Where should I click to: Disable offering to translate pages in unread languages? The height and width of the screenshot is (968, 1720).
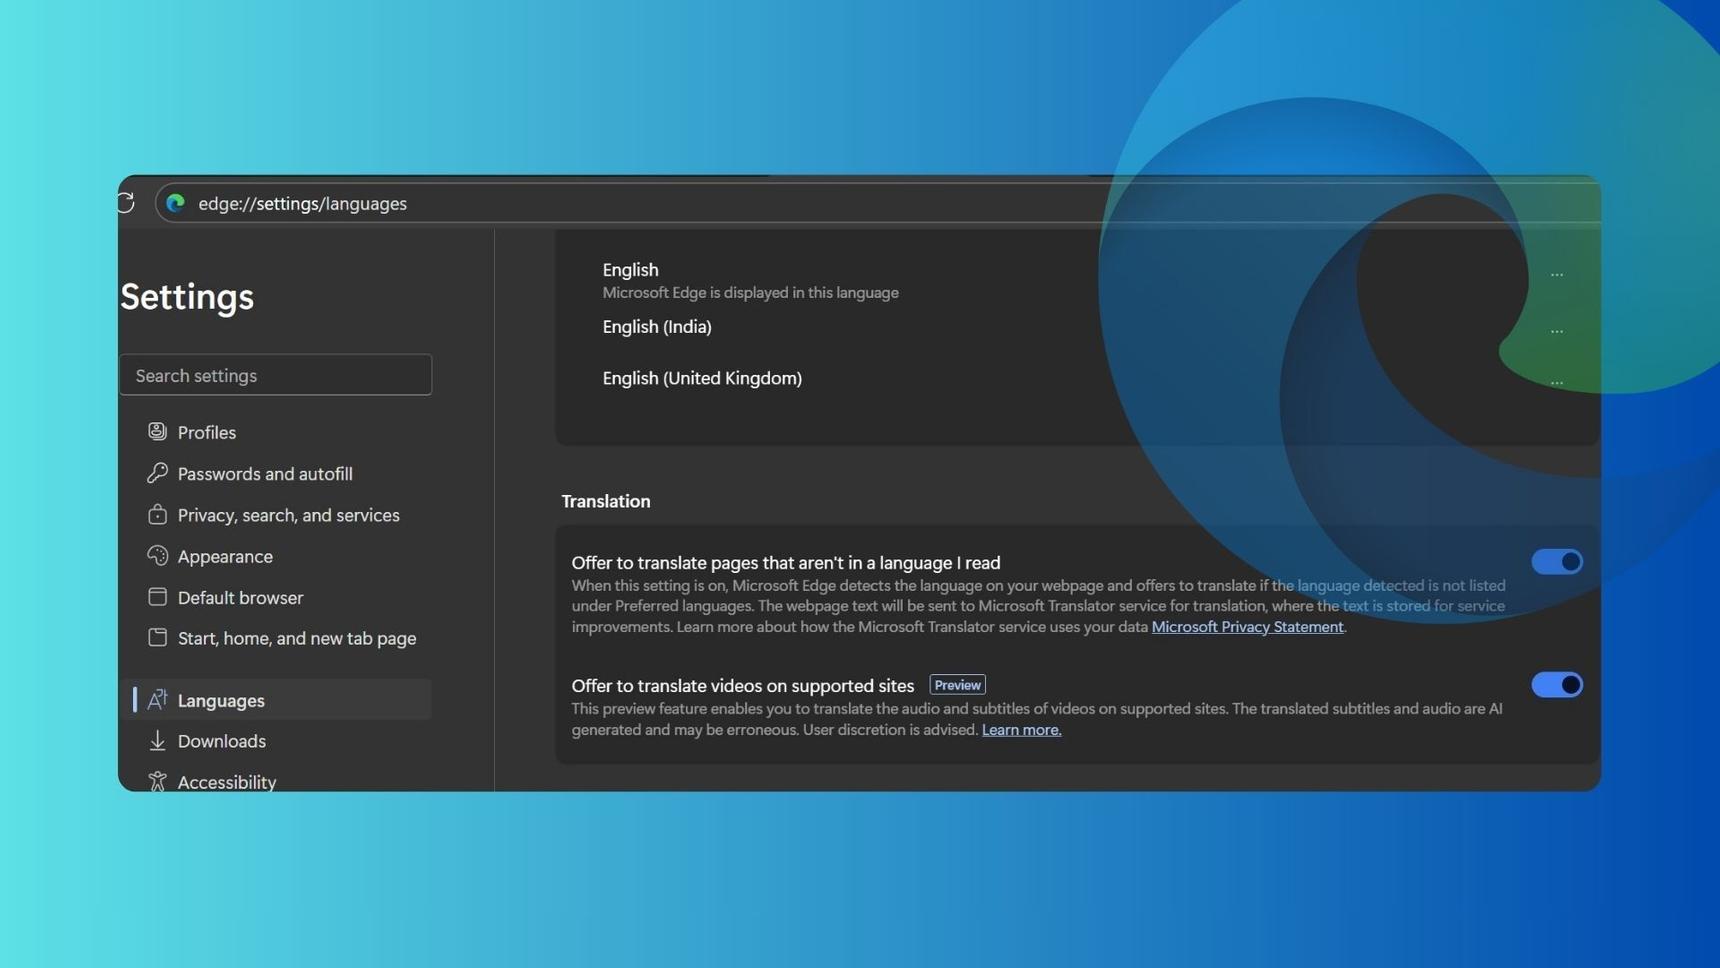tap(1556, 561)
